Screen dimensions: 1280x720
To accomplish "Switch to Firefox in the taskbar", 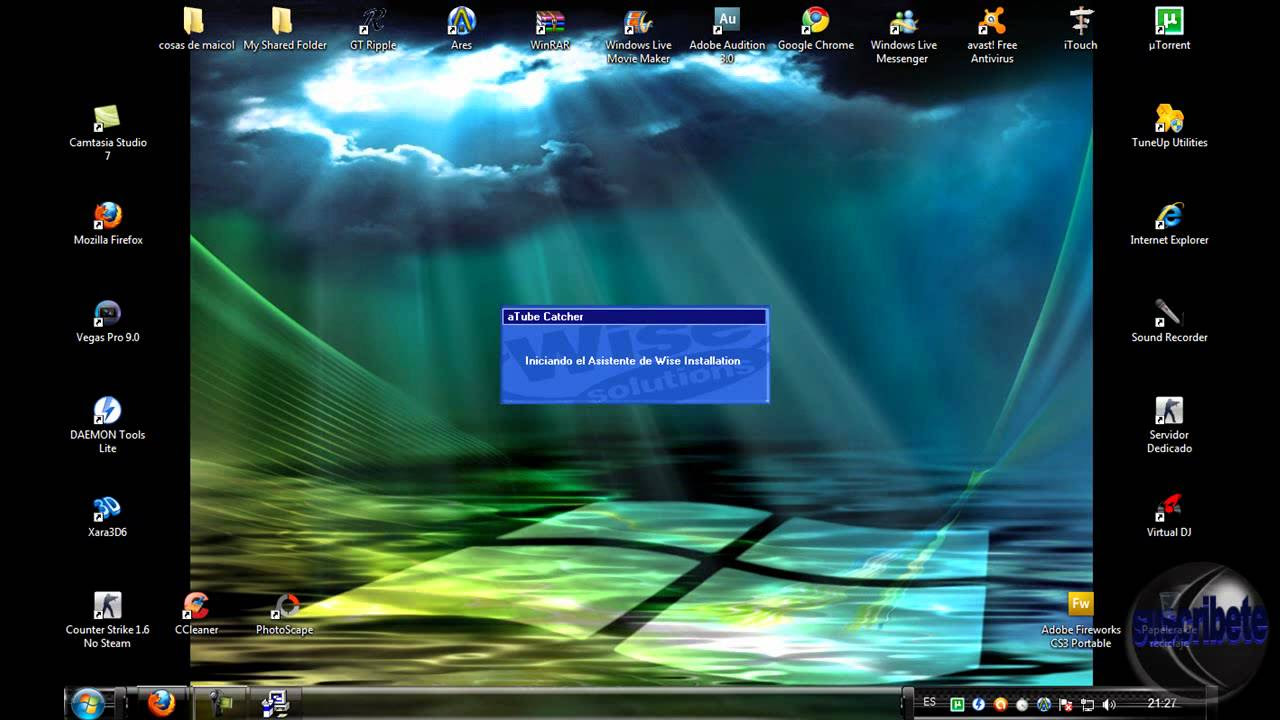I will [x=161, y=703].
